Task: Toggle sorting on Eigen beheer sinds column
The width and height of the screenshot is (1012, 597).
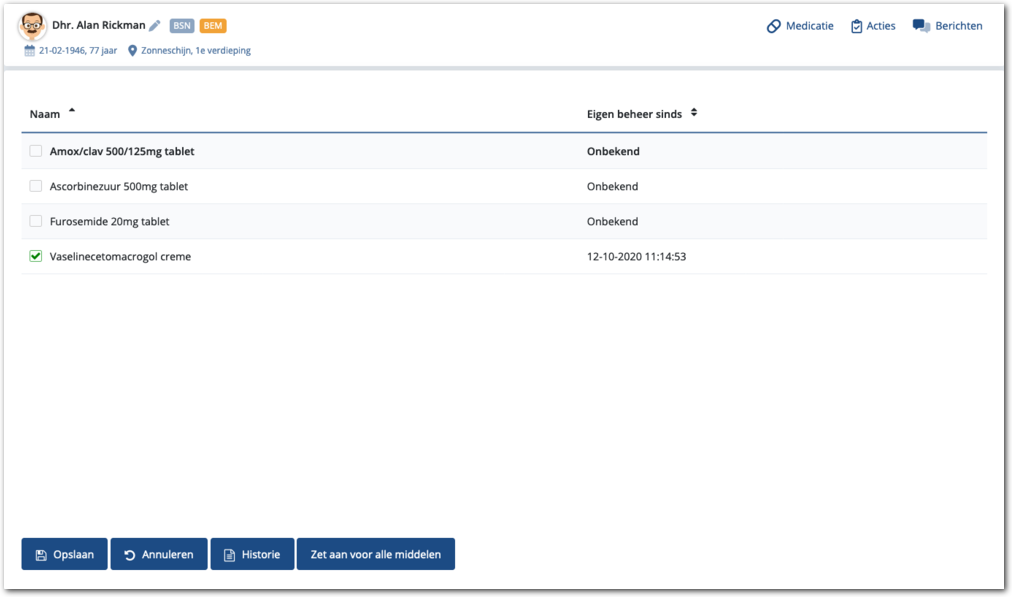Action: [x=694, y=113]
